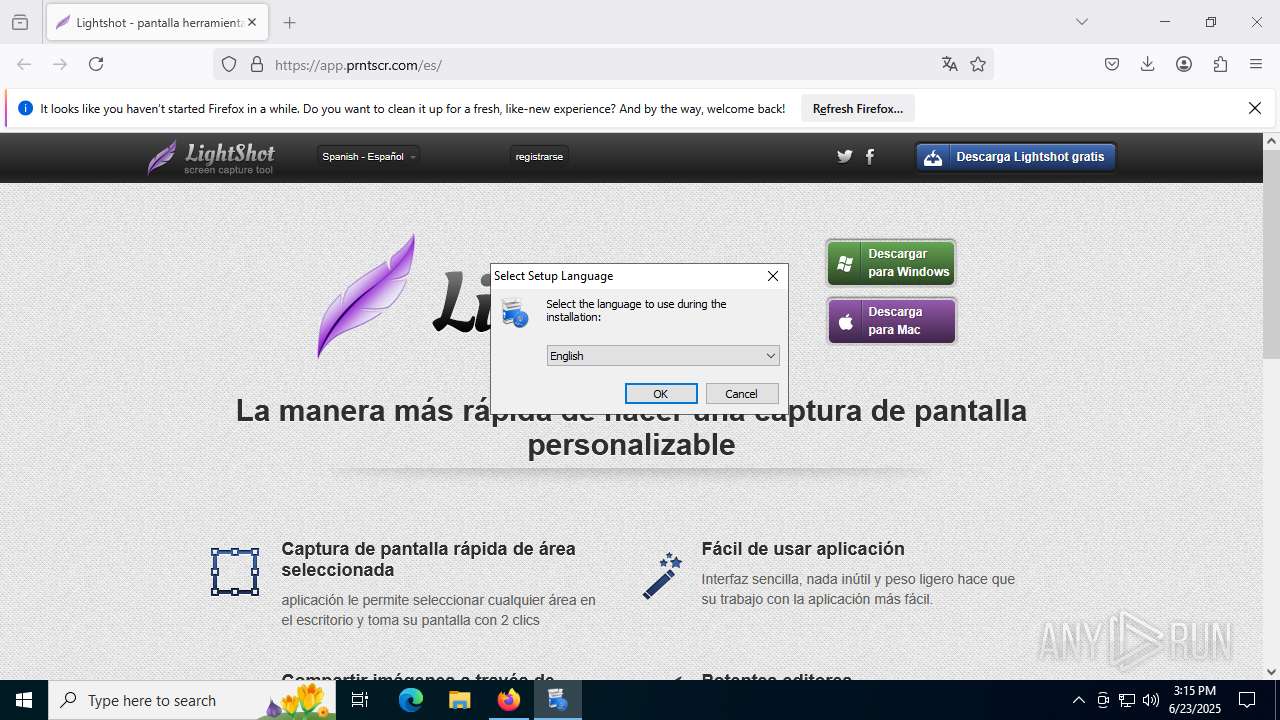Open volume control in tray
This screenshot has width=1280, height=720.
coord(1151,700)
